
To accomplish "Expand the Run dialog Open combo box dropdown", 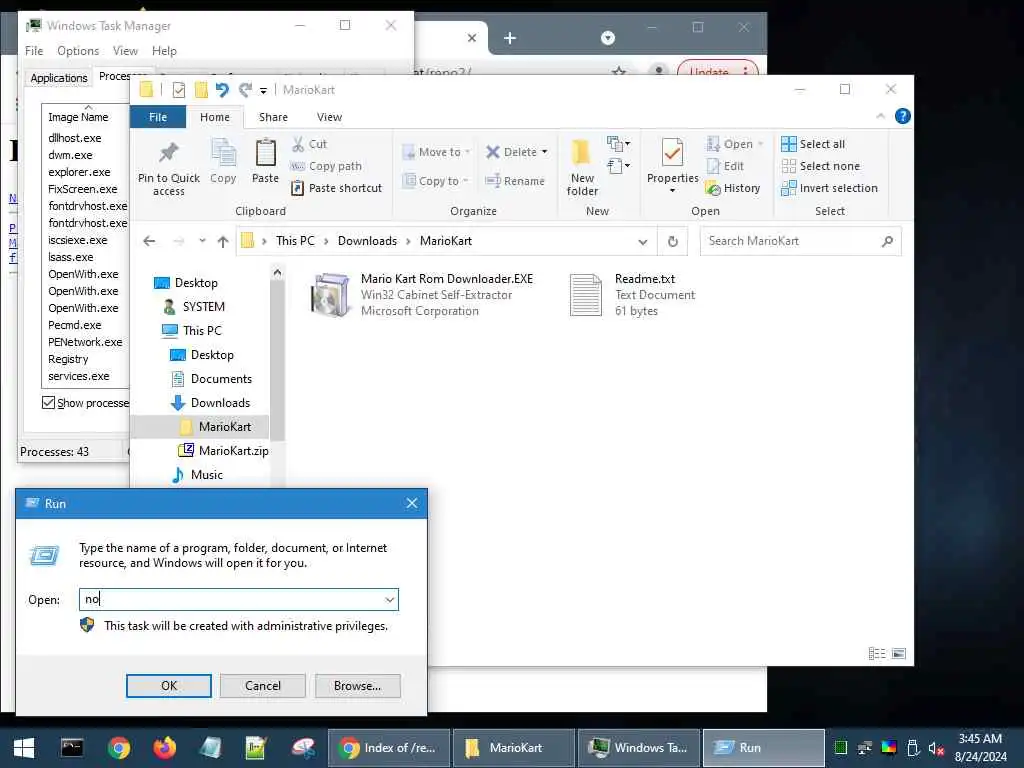I will click(390, 600).
